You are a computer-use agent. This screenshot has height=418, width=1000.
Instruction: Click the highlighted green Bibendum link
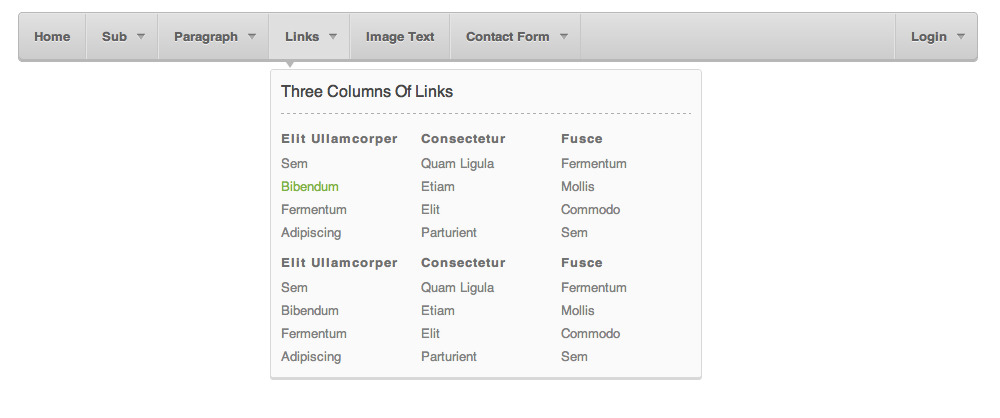(x=310, y=187)
